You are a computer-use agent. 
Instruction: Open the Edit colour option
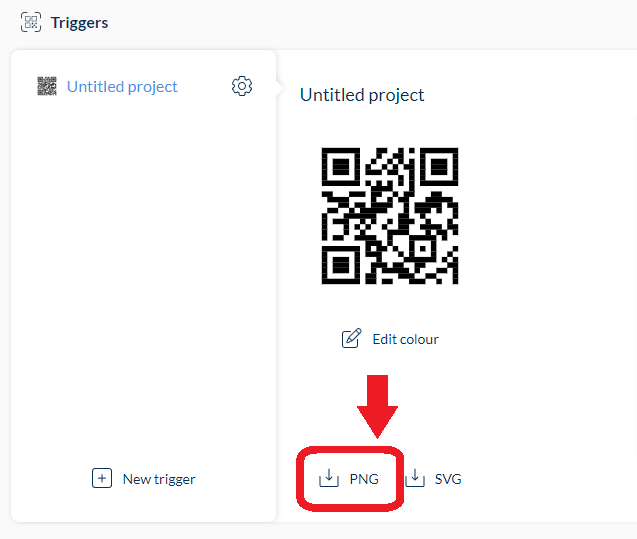point(390,339)
